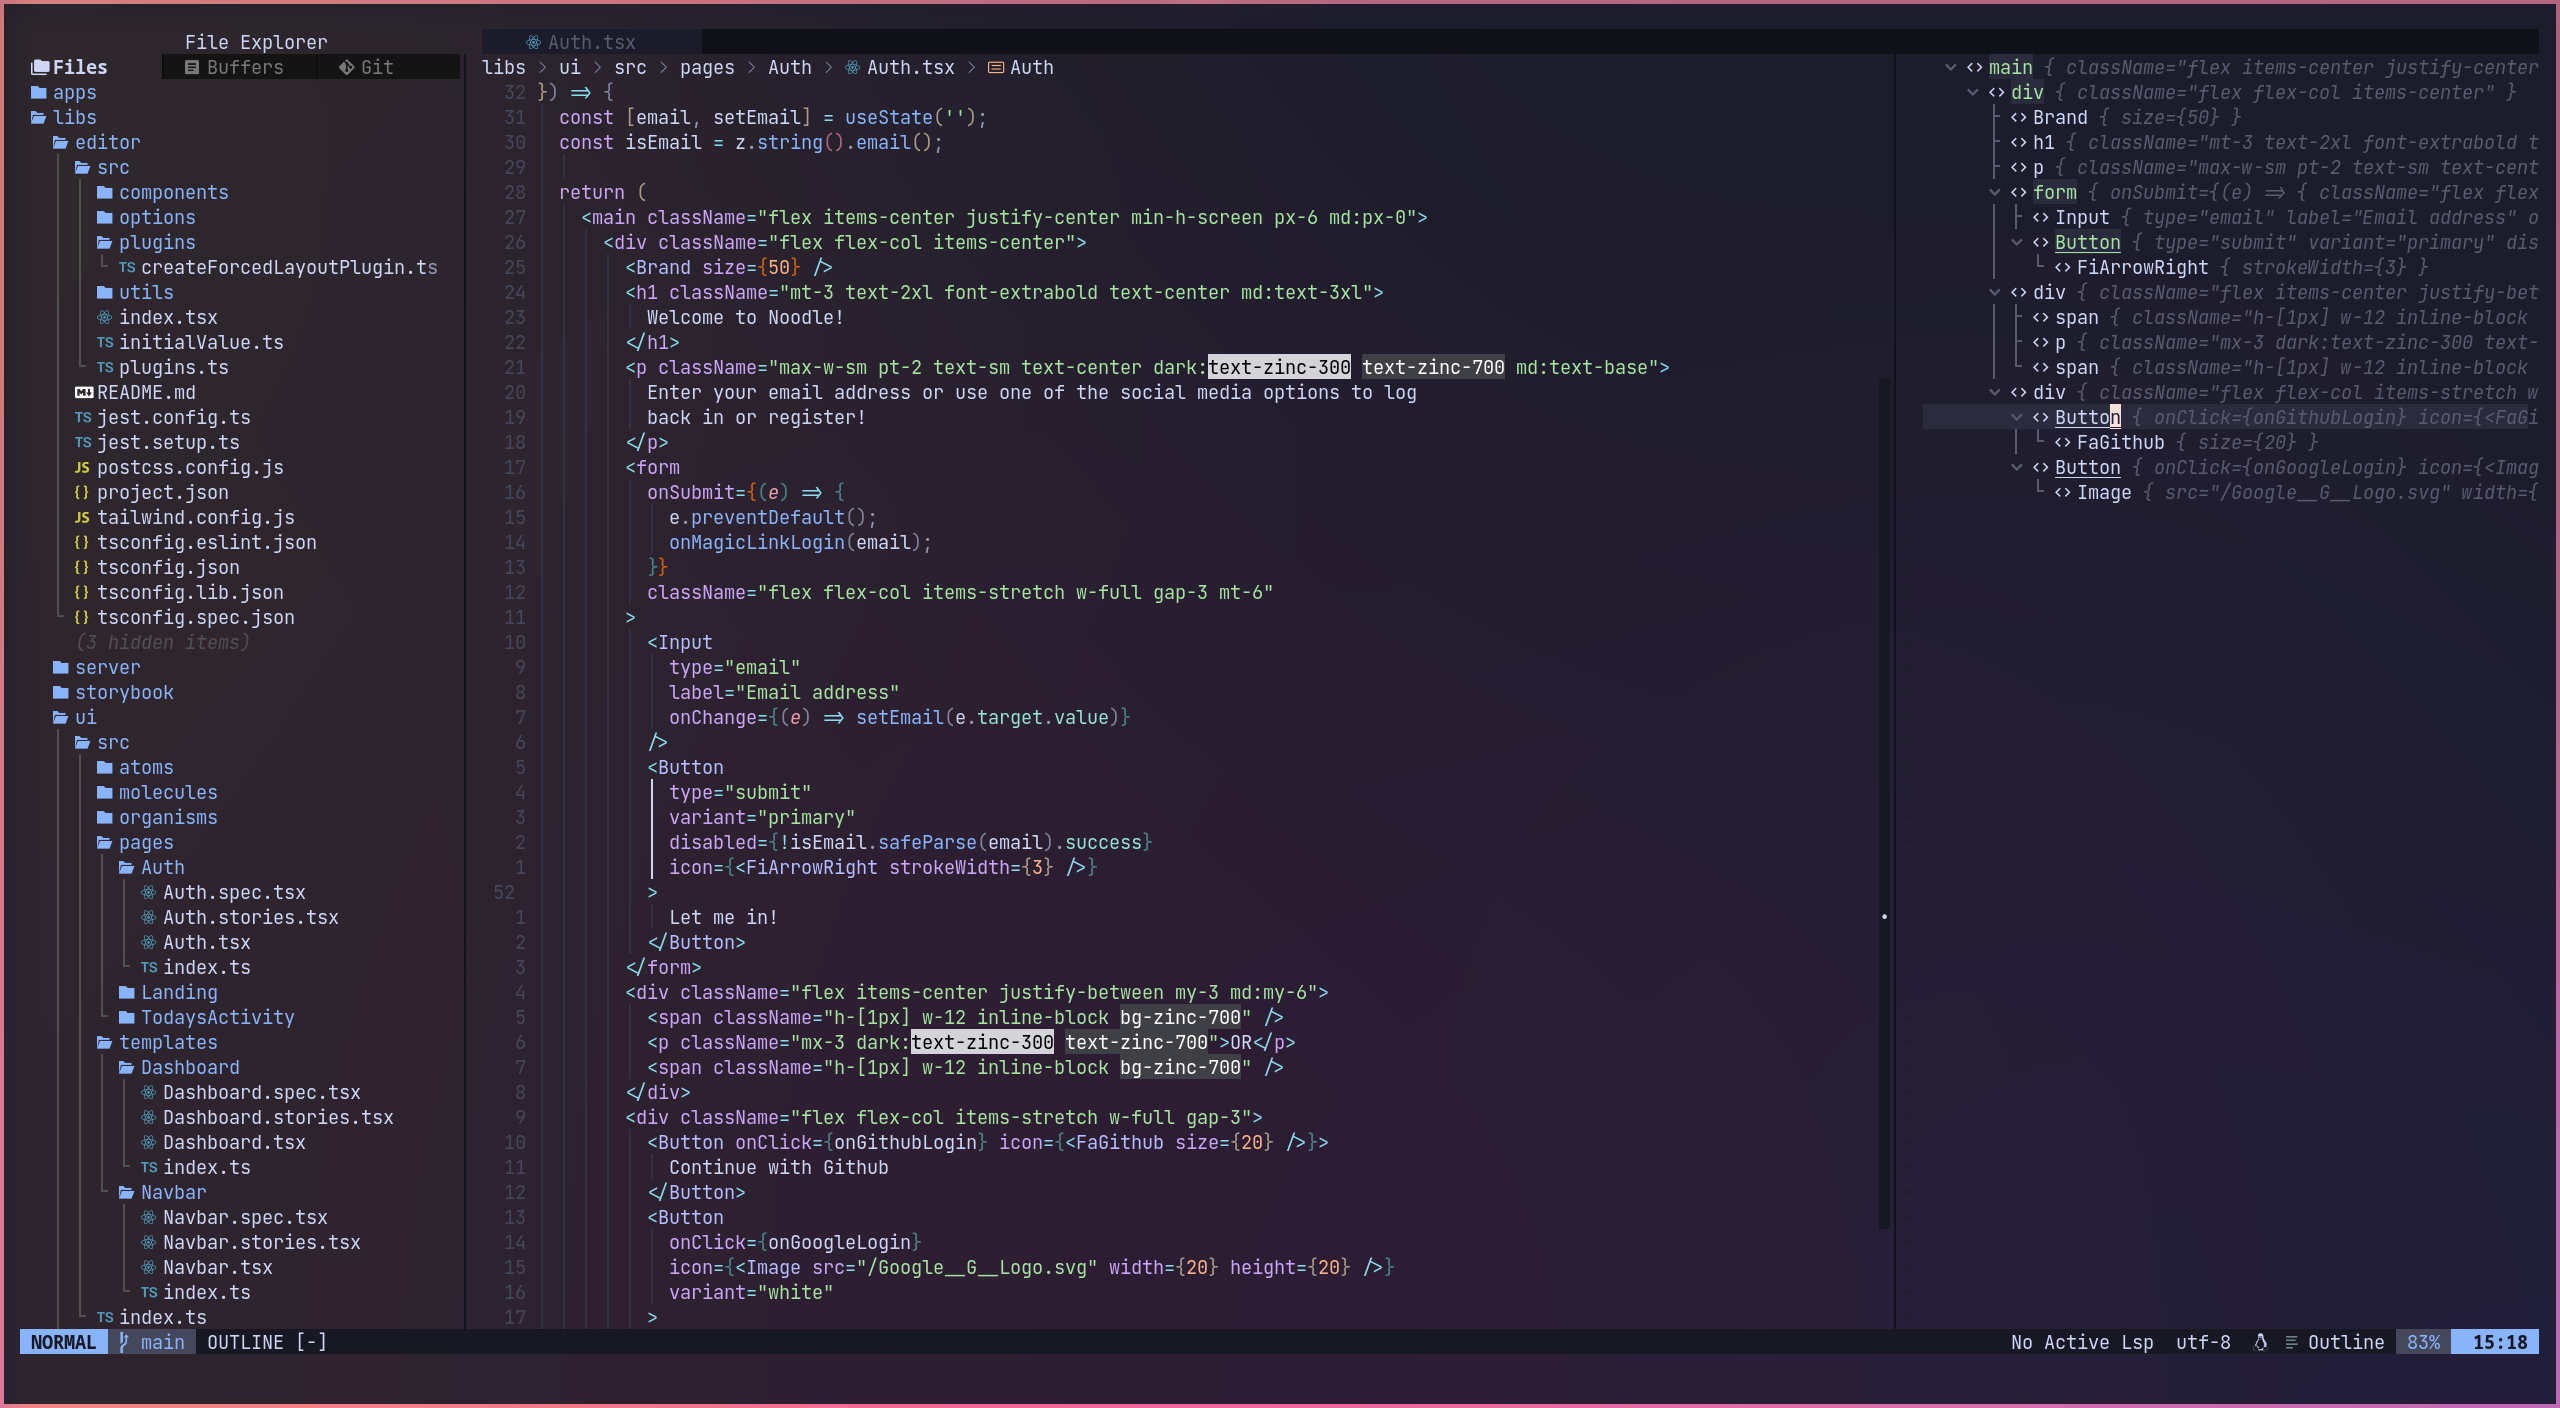Image resolution: width=2560 pixels, height=1408 pixels.
Task: Click the TS icon next to createForcedLayoutPlugin.ts
Action: 127,267
